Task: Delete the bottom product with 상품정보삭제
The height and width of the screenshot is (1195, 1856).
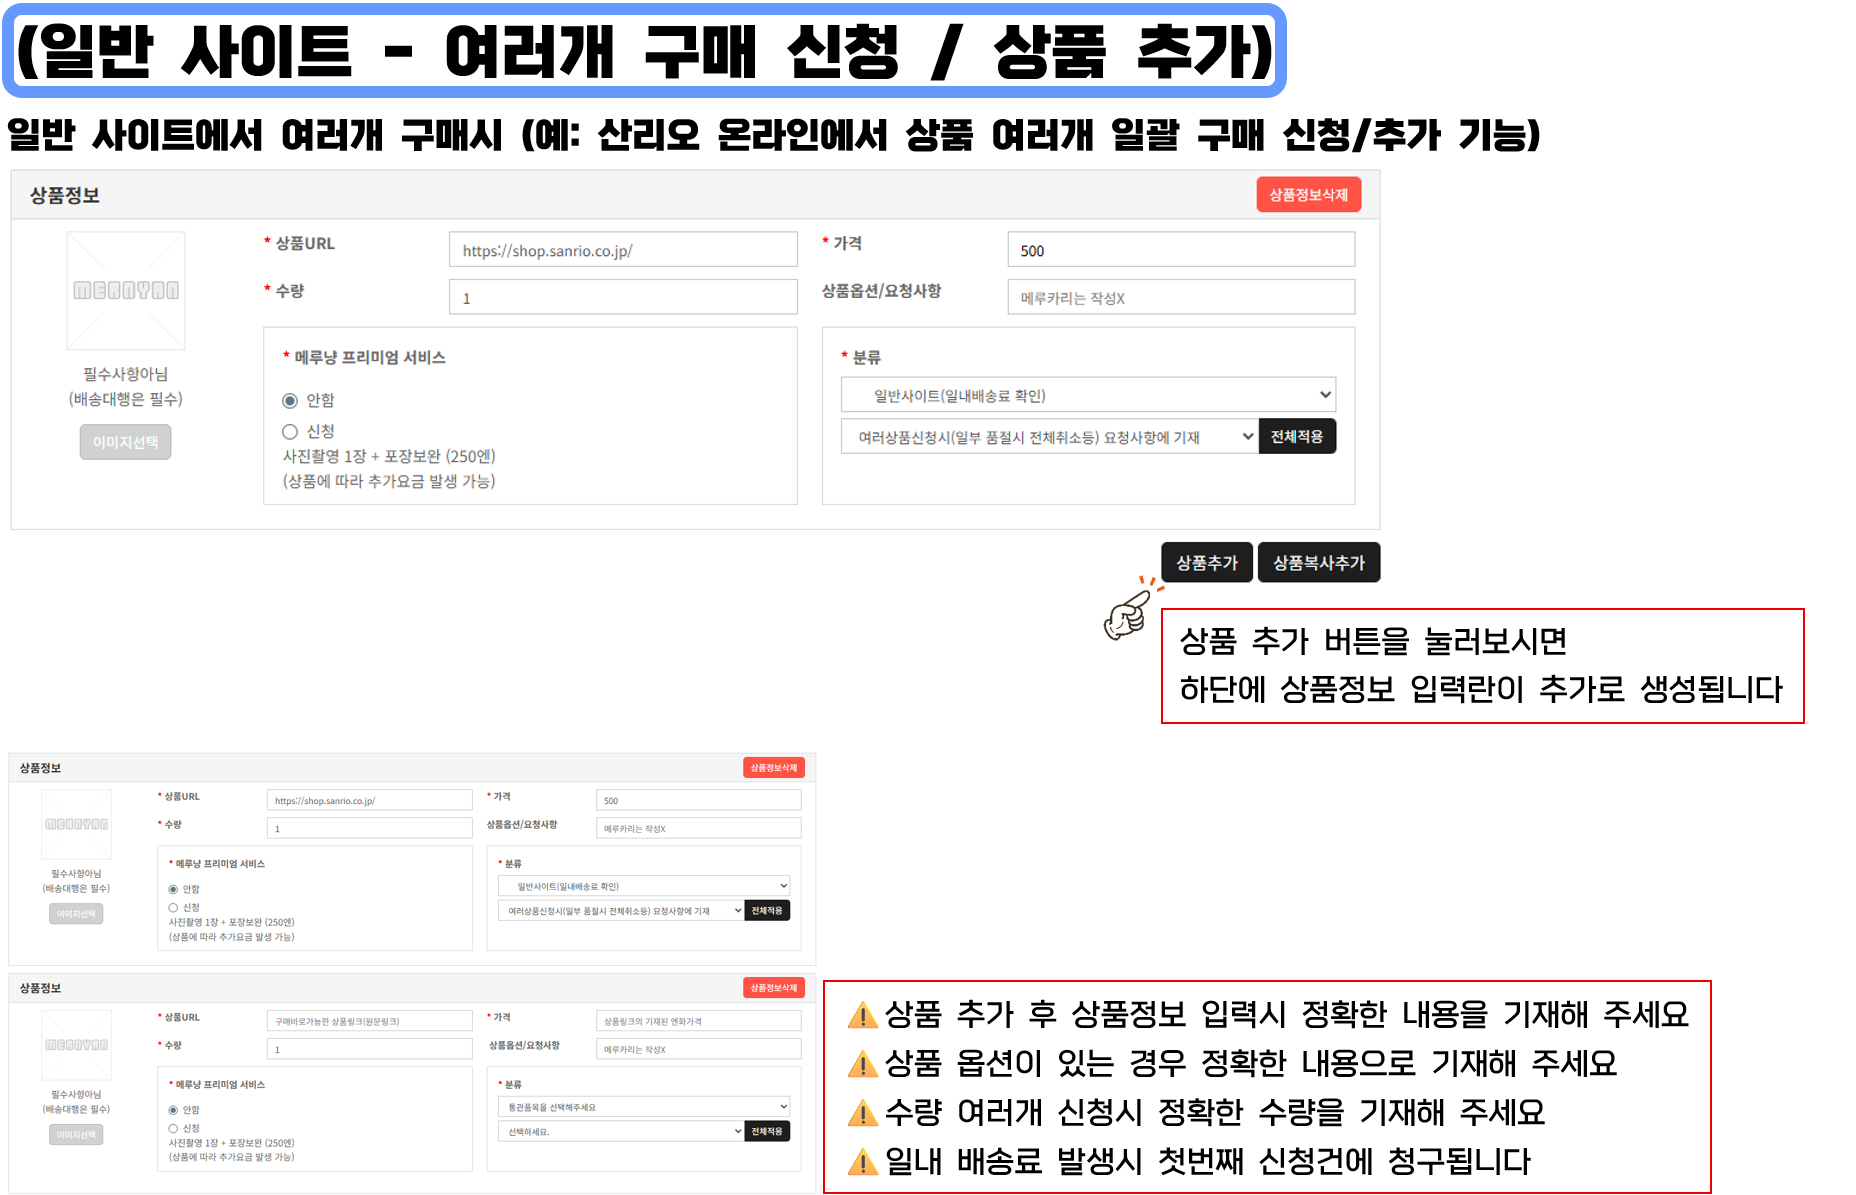Action: click(x=774, y=988)
